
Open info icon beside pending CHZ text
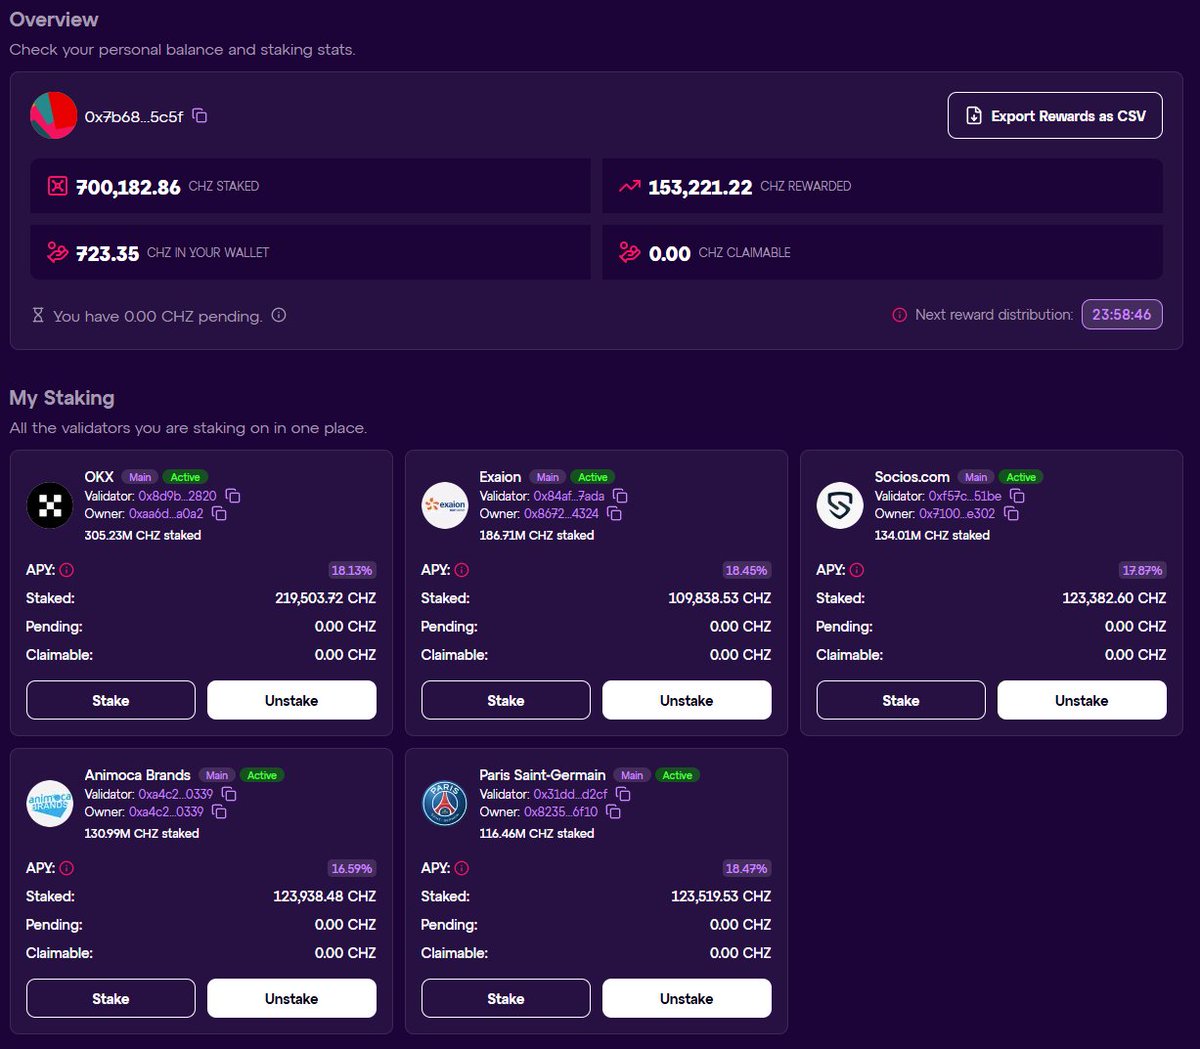[x=279, y=315]
